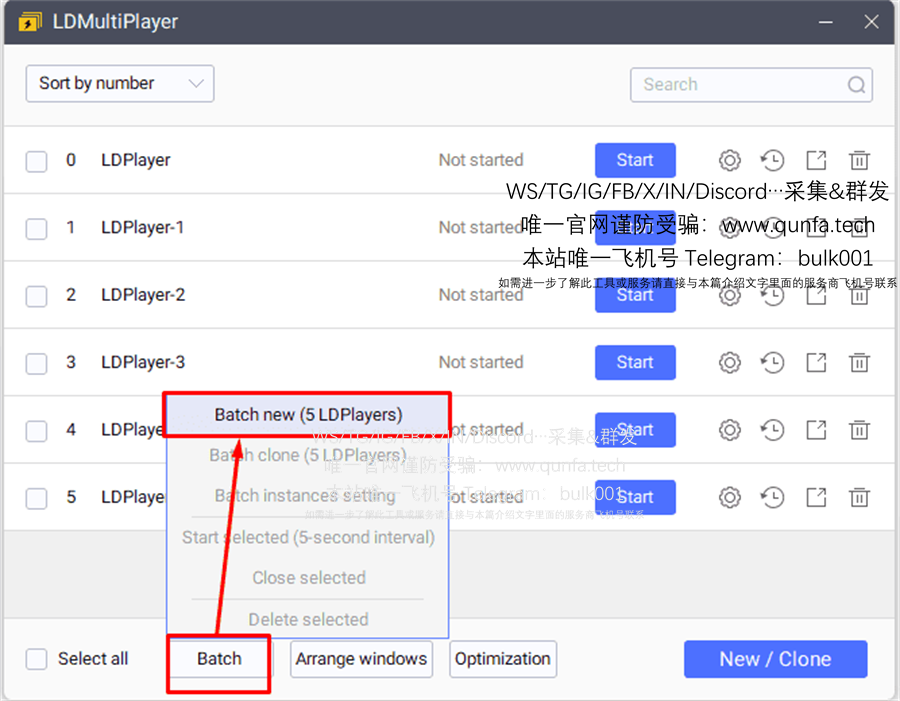Create desktop shortcut for LDPlayer row 0
The height and width of the screenshot is (701, 900).
coord(816,160)
